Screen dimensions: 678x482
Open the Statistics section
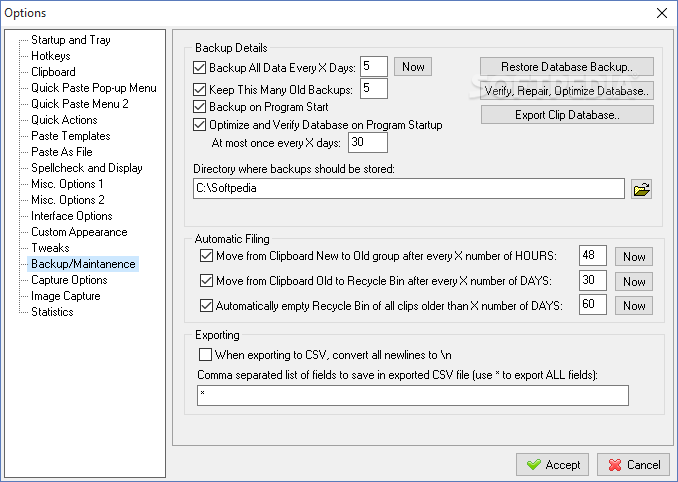coord(52,312)
